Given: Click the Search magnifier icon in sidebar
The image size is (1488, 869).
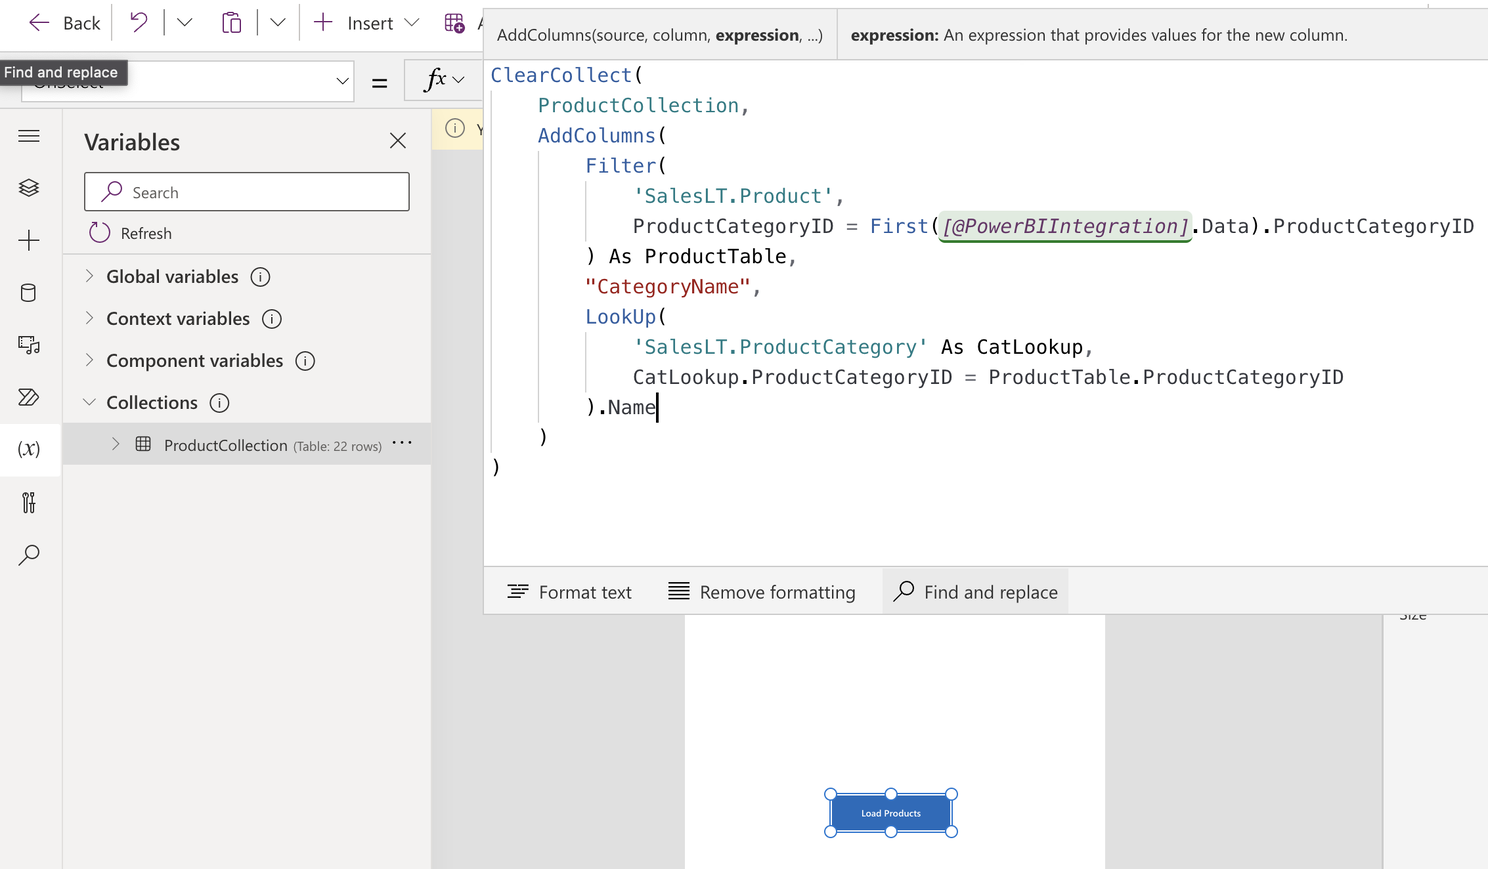Looking at the screenshot, I should coord(29,555).
